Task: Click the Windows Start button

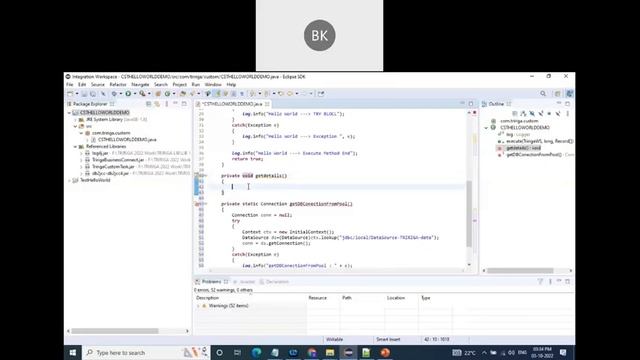Action: pos(73,353)
